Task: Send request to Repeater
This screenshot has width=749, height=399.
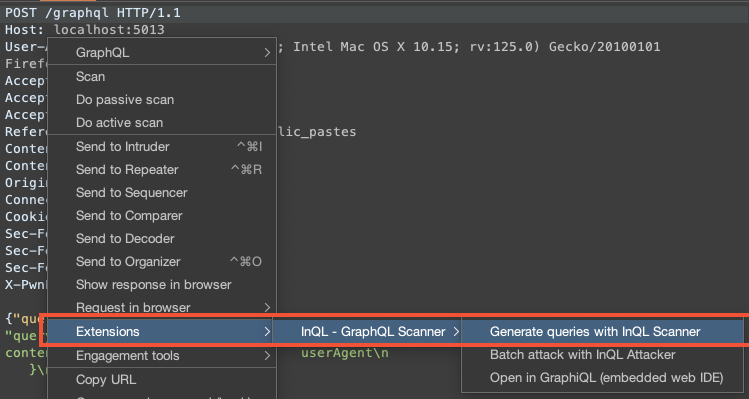Action: pyautogui.click(x=162, y=170)
